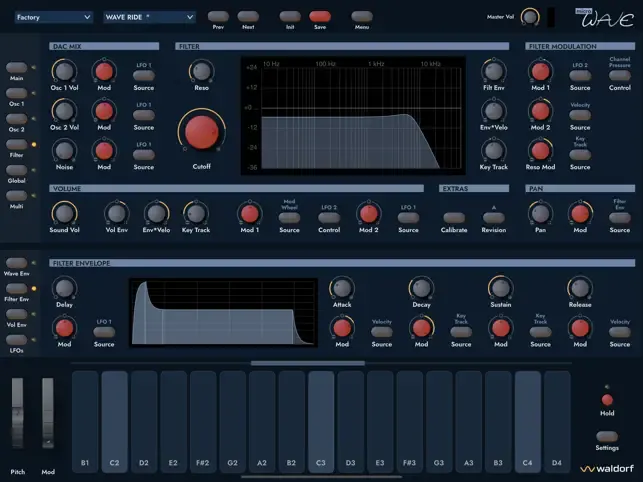Switch to the Global page tab
Screen dimensions: 643x482
16,170
